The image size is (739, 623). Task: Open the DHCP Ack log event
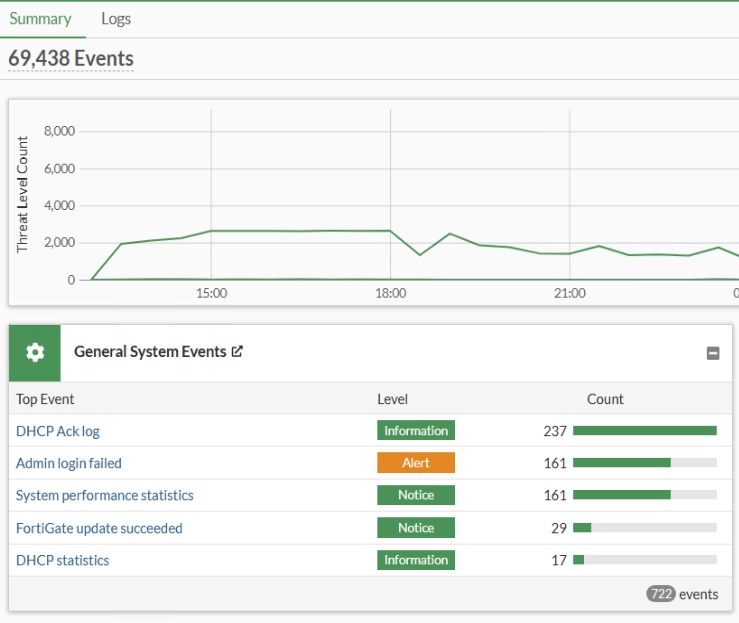[x=58, y=431]
